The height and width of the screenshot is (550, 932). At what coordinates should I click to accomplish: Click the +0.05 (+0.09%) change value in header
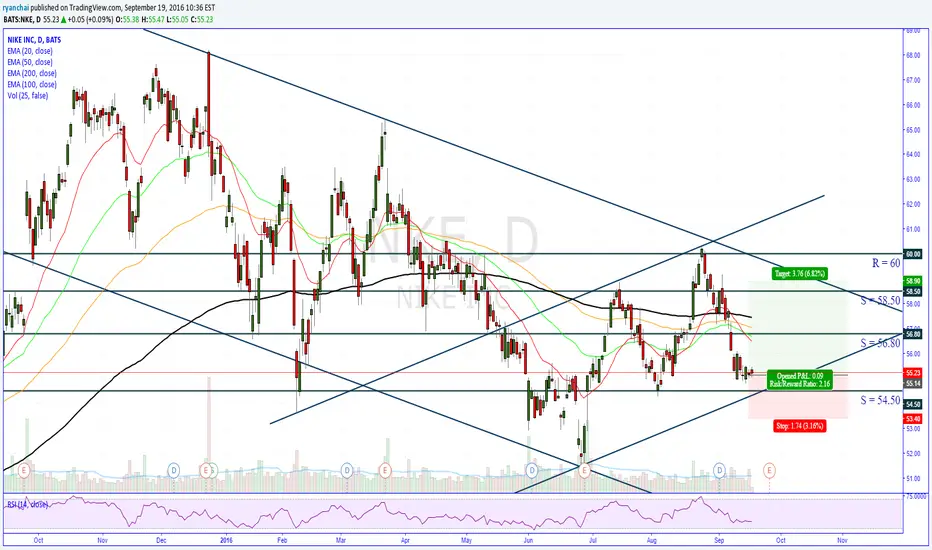pyautogui.click(x=90, y=19)
